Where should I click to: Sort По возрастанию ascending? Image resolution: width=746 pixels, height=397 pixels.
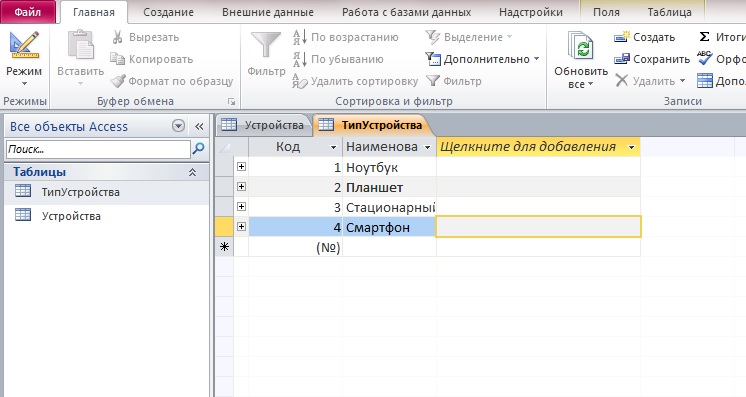click(x=346, y=37)
